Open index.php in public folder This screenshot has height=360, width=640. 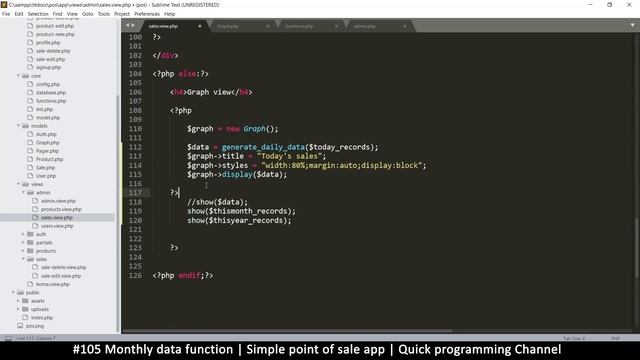point(42,318)
